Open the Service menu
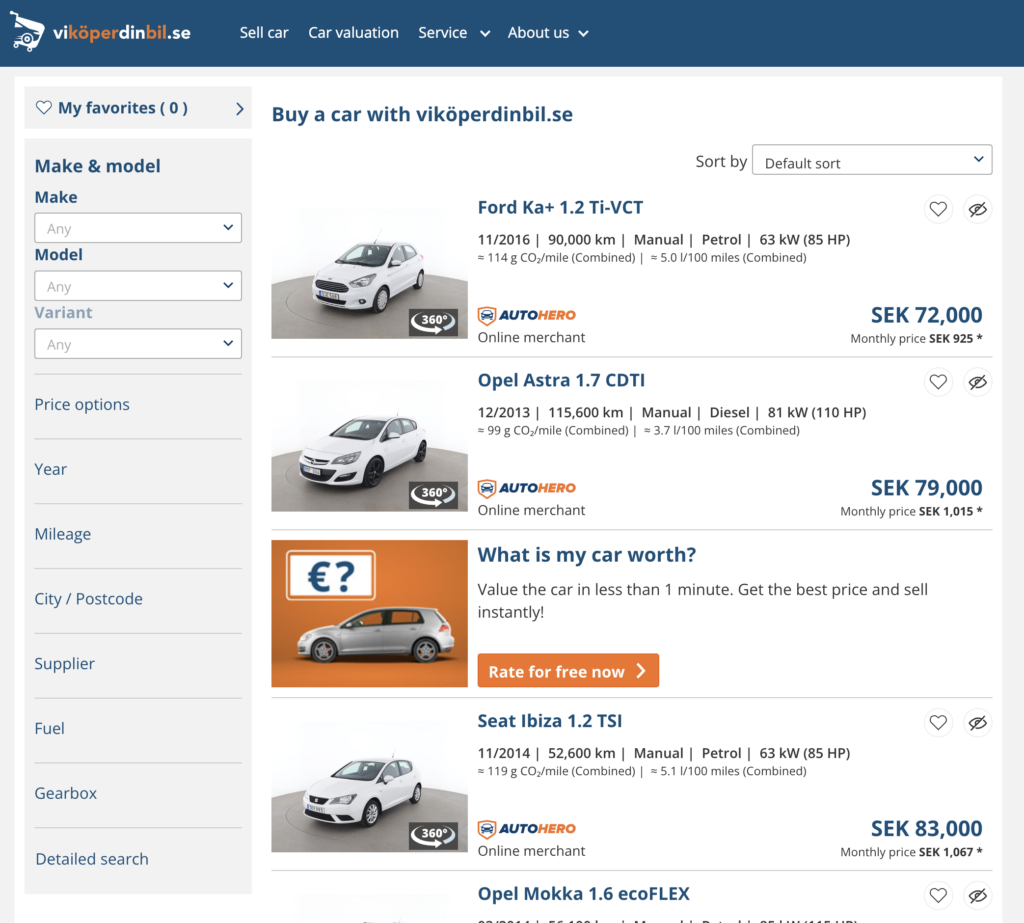1024x923 pixels. 454,33
